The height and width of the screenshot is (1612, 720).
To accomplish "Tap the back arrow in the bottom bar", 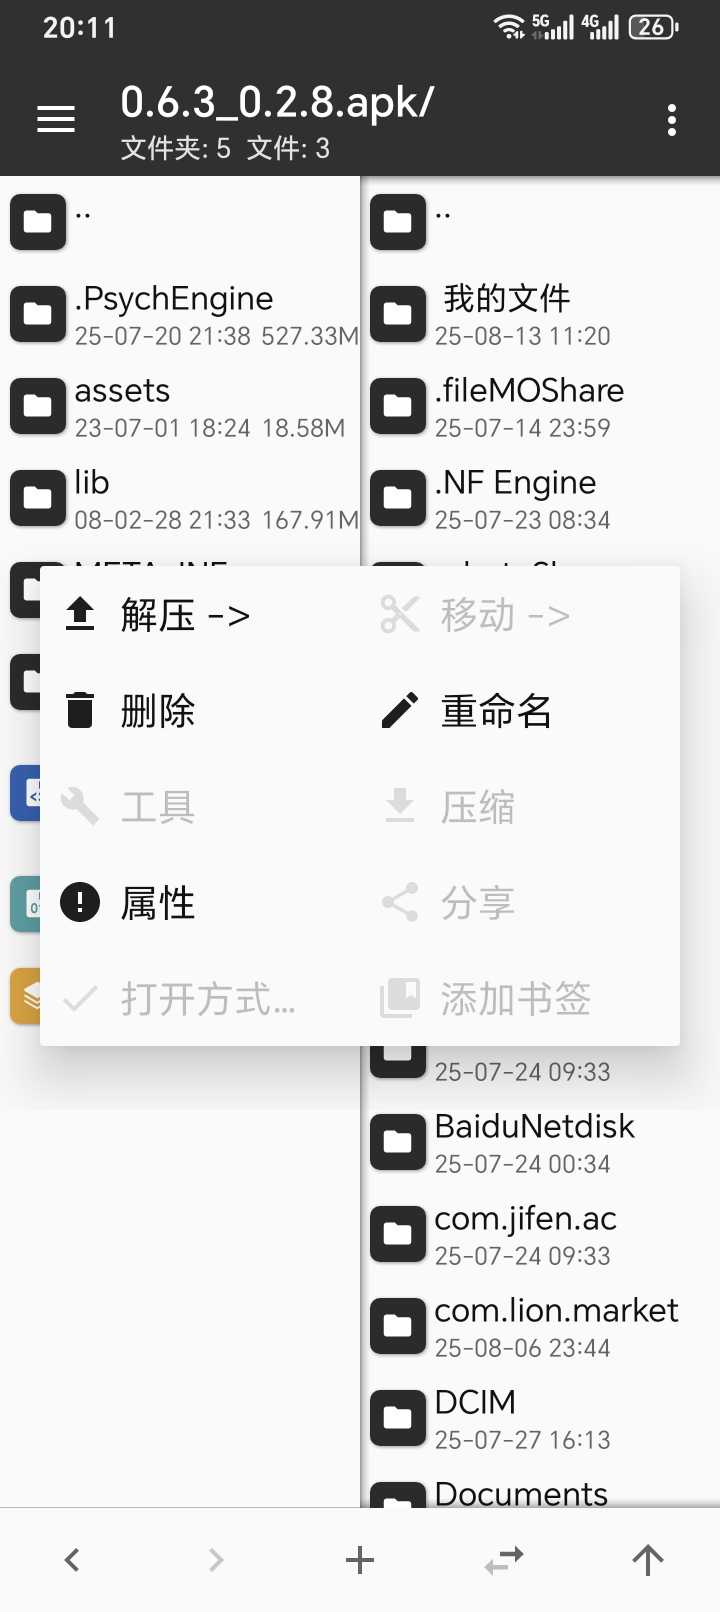I will pos(72,1559).
